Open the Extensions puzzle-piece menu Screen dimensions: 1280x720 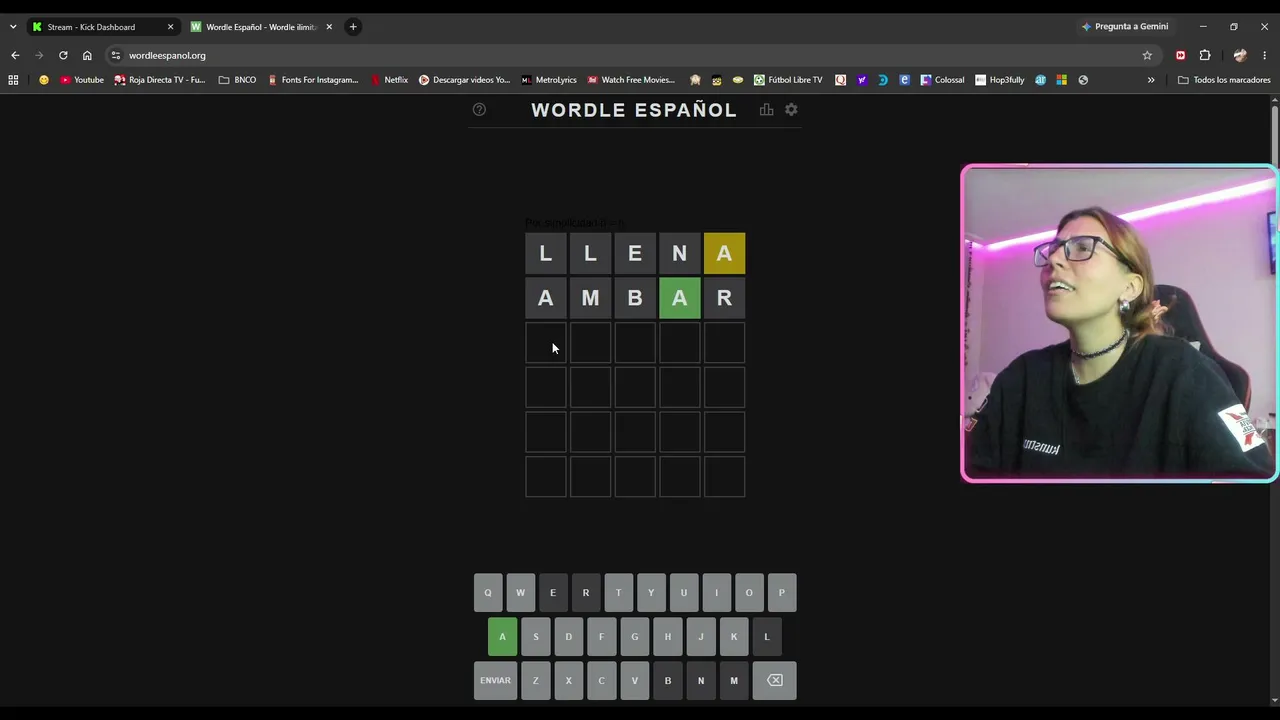click(1205, 56)
